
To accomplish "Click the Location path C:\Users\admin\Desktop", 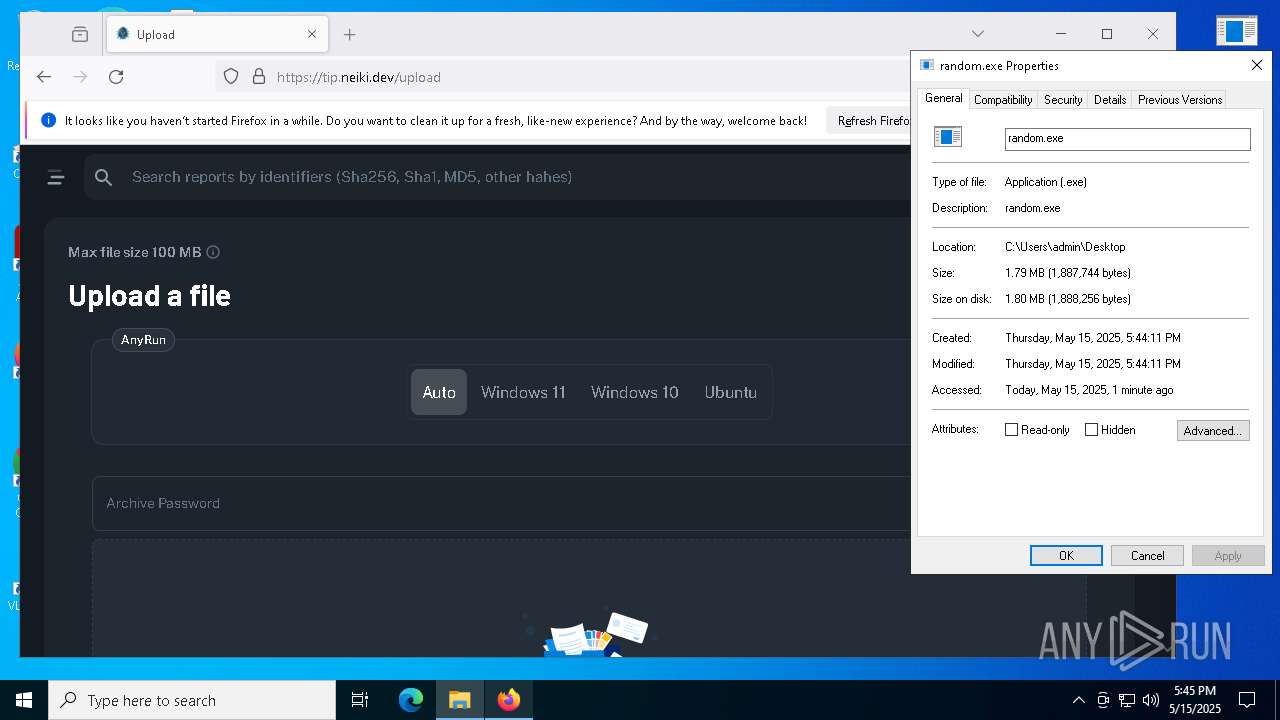I will coord(1065,247).
